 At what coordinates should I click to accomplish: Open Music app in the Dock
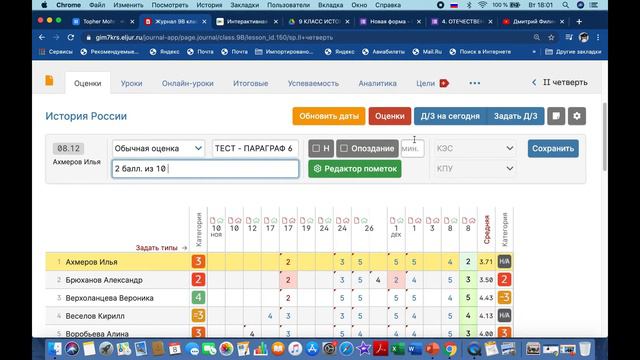click(295, 349)
